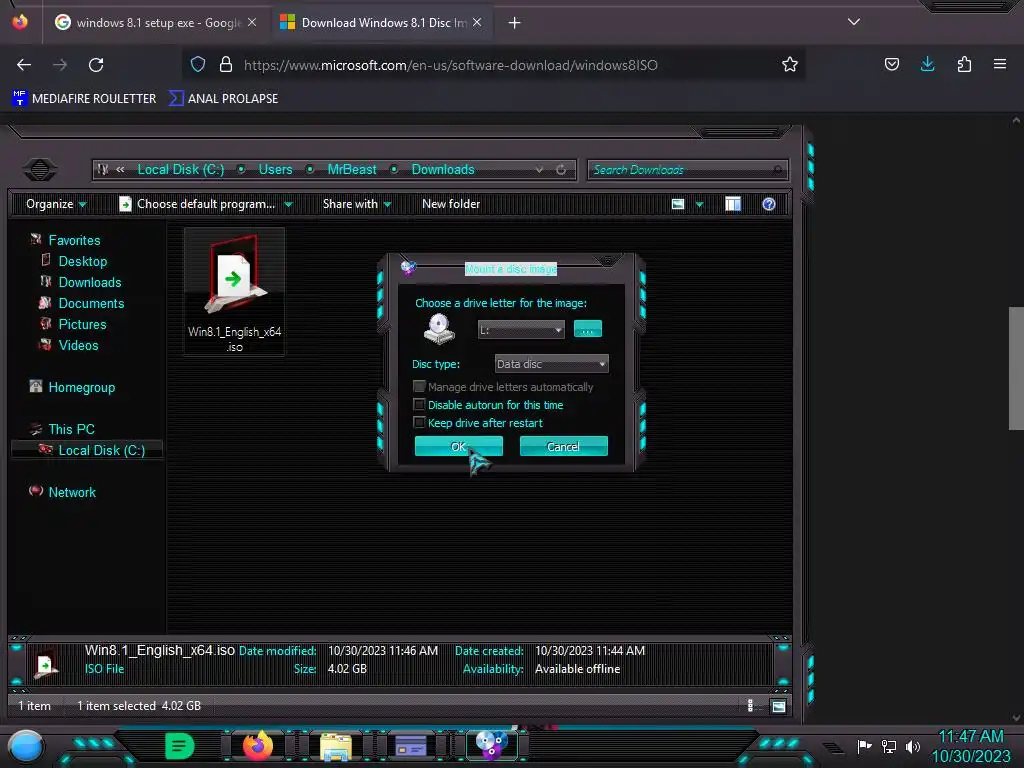Click the browse ellipsis button
1024x768 pixels.
[587, 329]
